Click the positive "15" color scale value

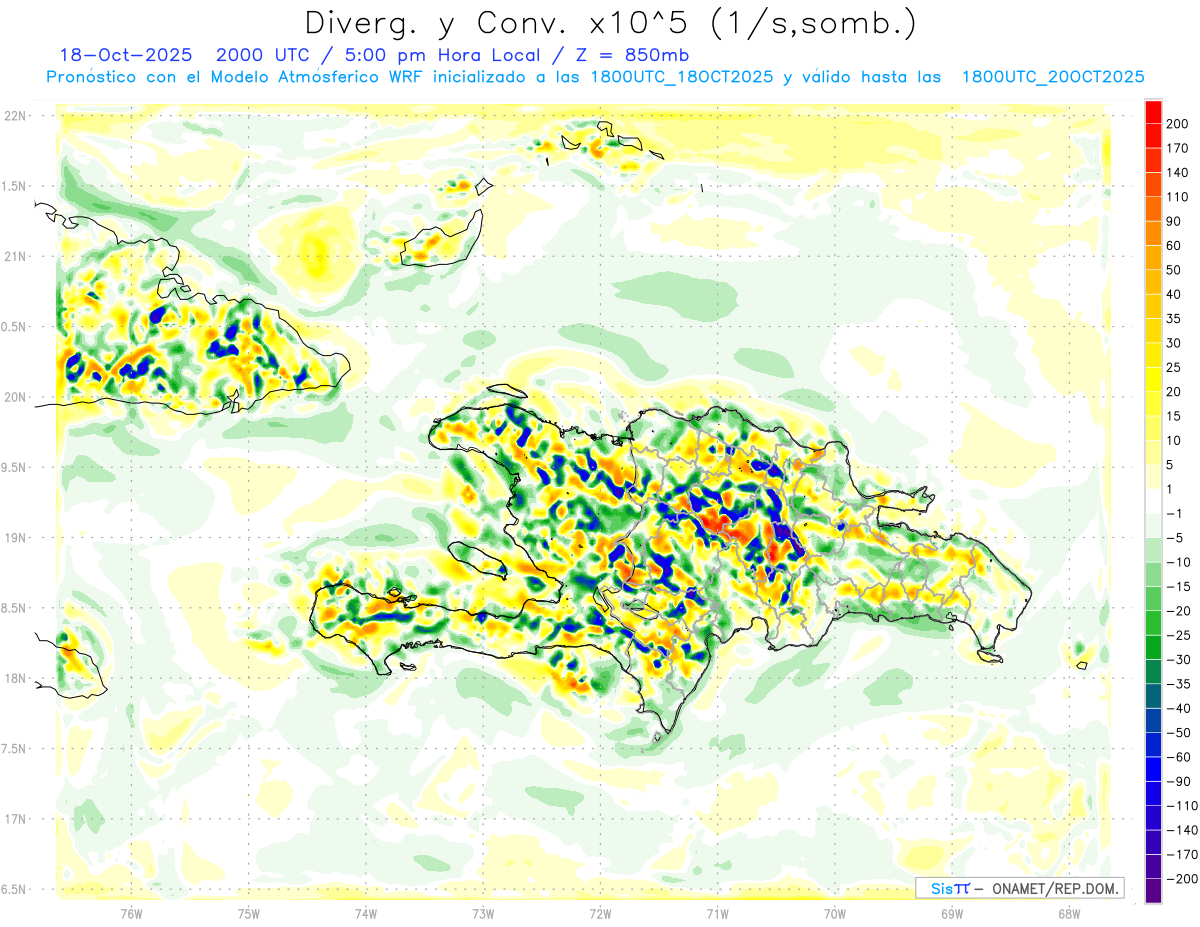[1174, 416]
